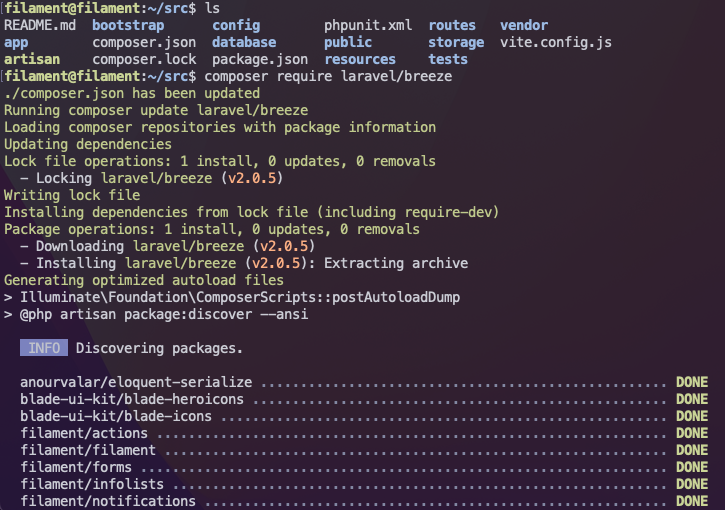Viewport: 725px width, 510px height.
Task: Select the public directory entry
Action: 348,43
